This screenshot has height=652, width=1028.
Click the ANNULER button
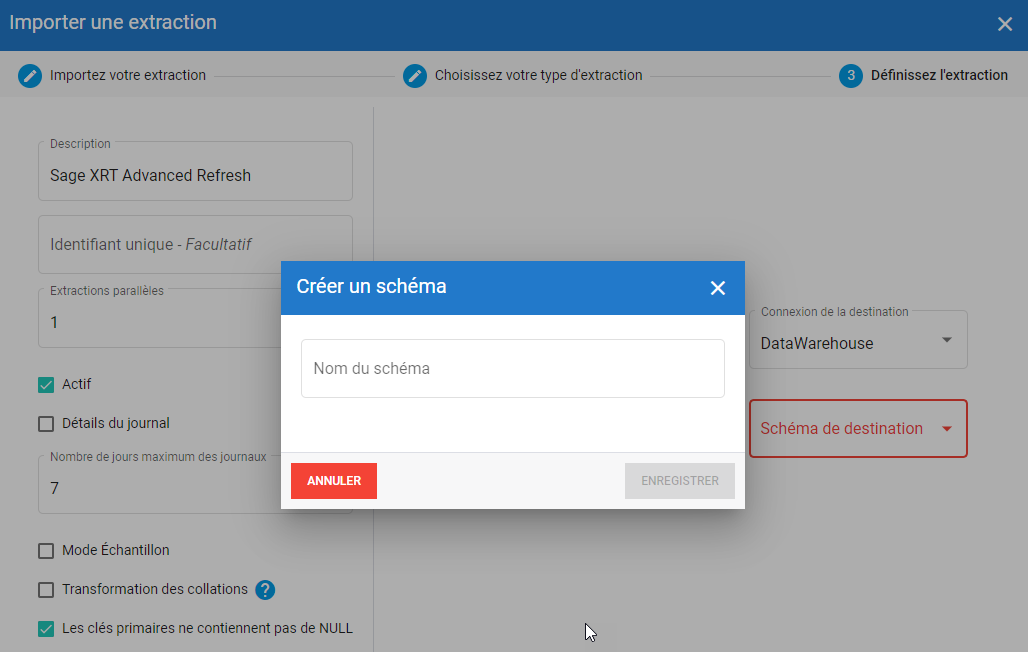pos(334,481)
